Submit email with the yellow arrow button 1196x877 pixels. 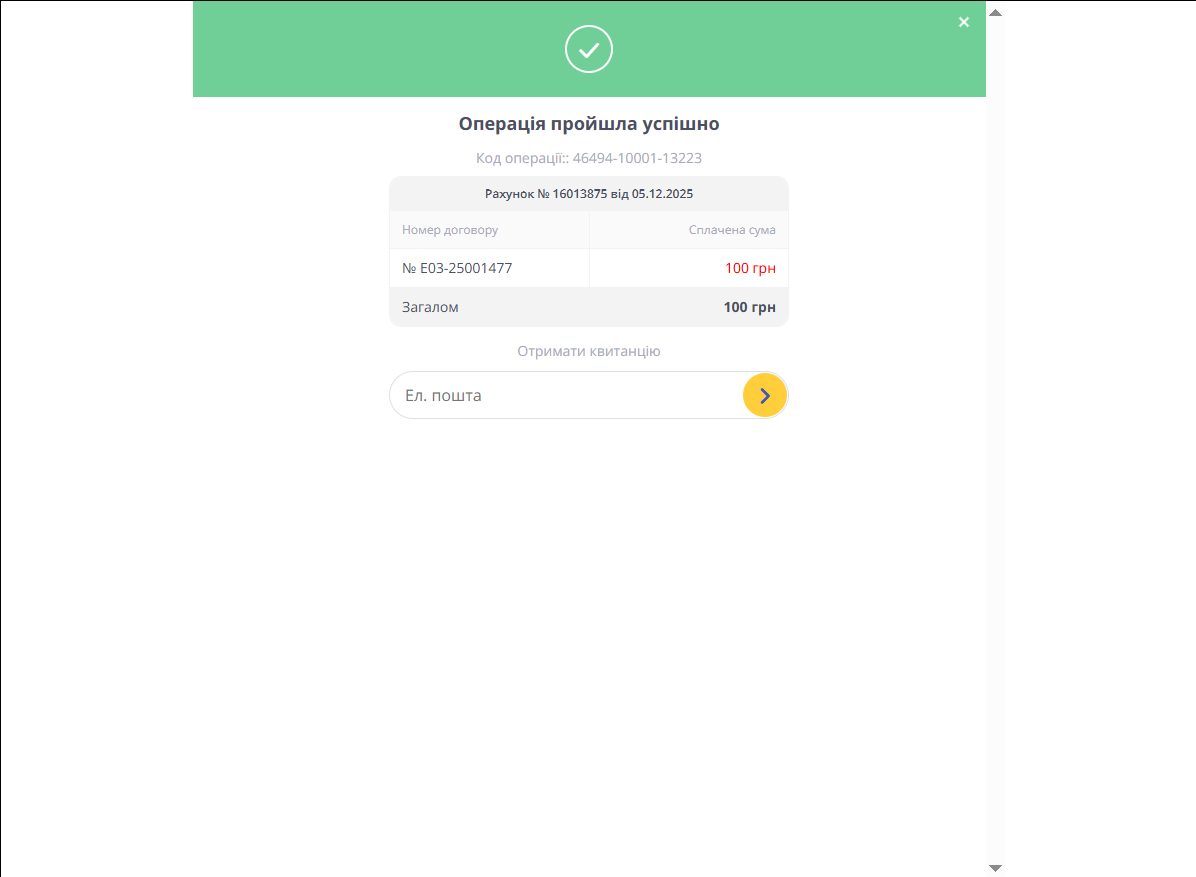[x=765, y=395]
